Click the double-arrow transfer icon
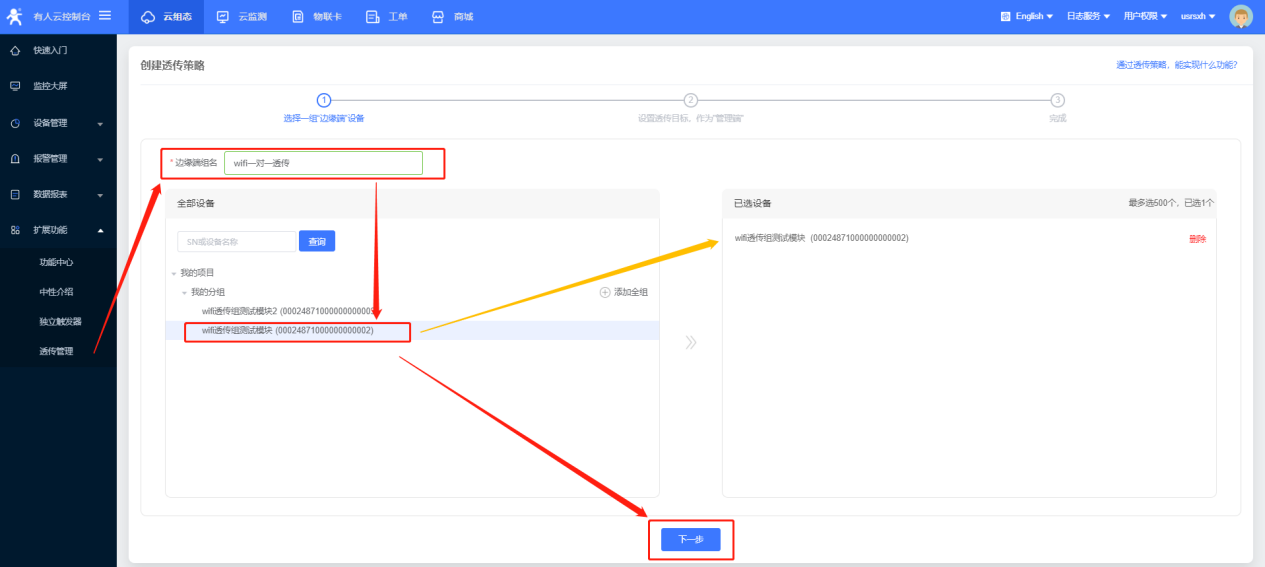The height and width of the screenshot is (567, 1265). coord(690,343)
